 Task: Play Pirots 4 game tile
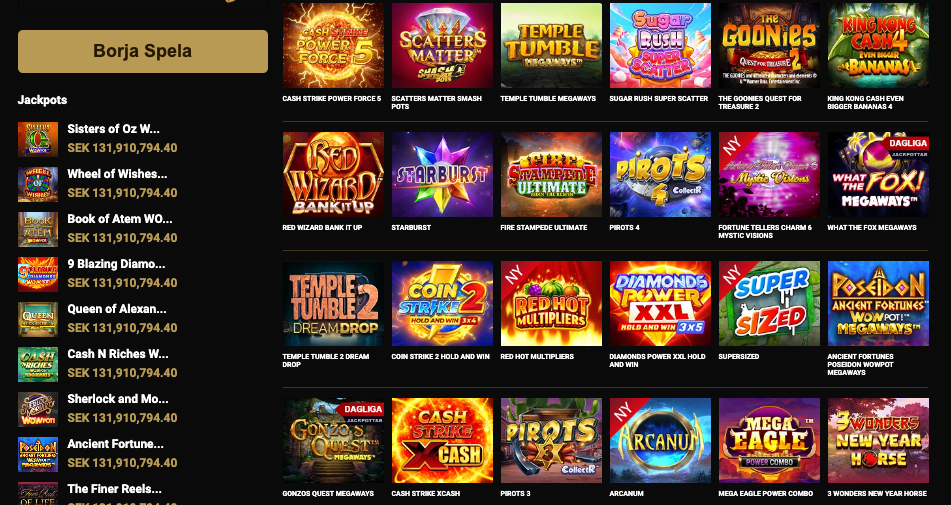pos(660,175)
